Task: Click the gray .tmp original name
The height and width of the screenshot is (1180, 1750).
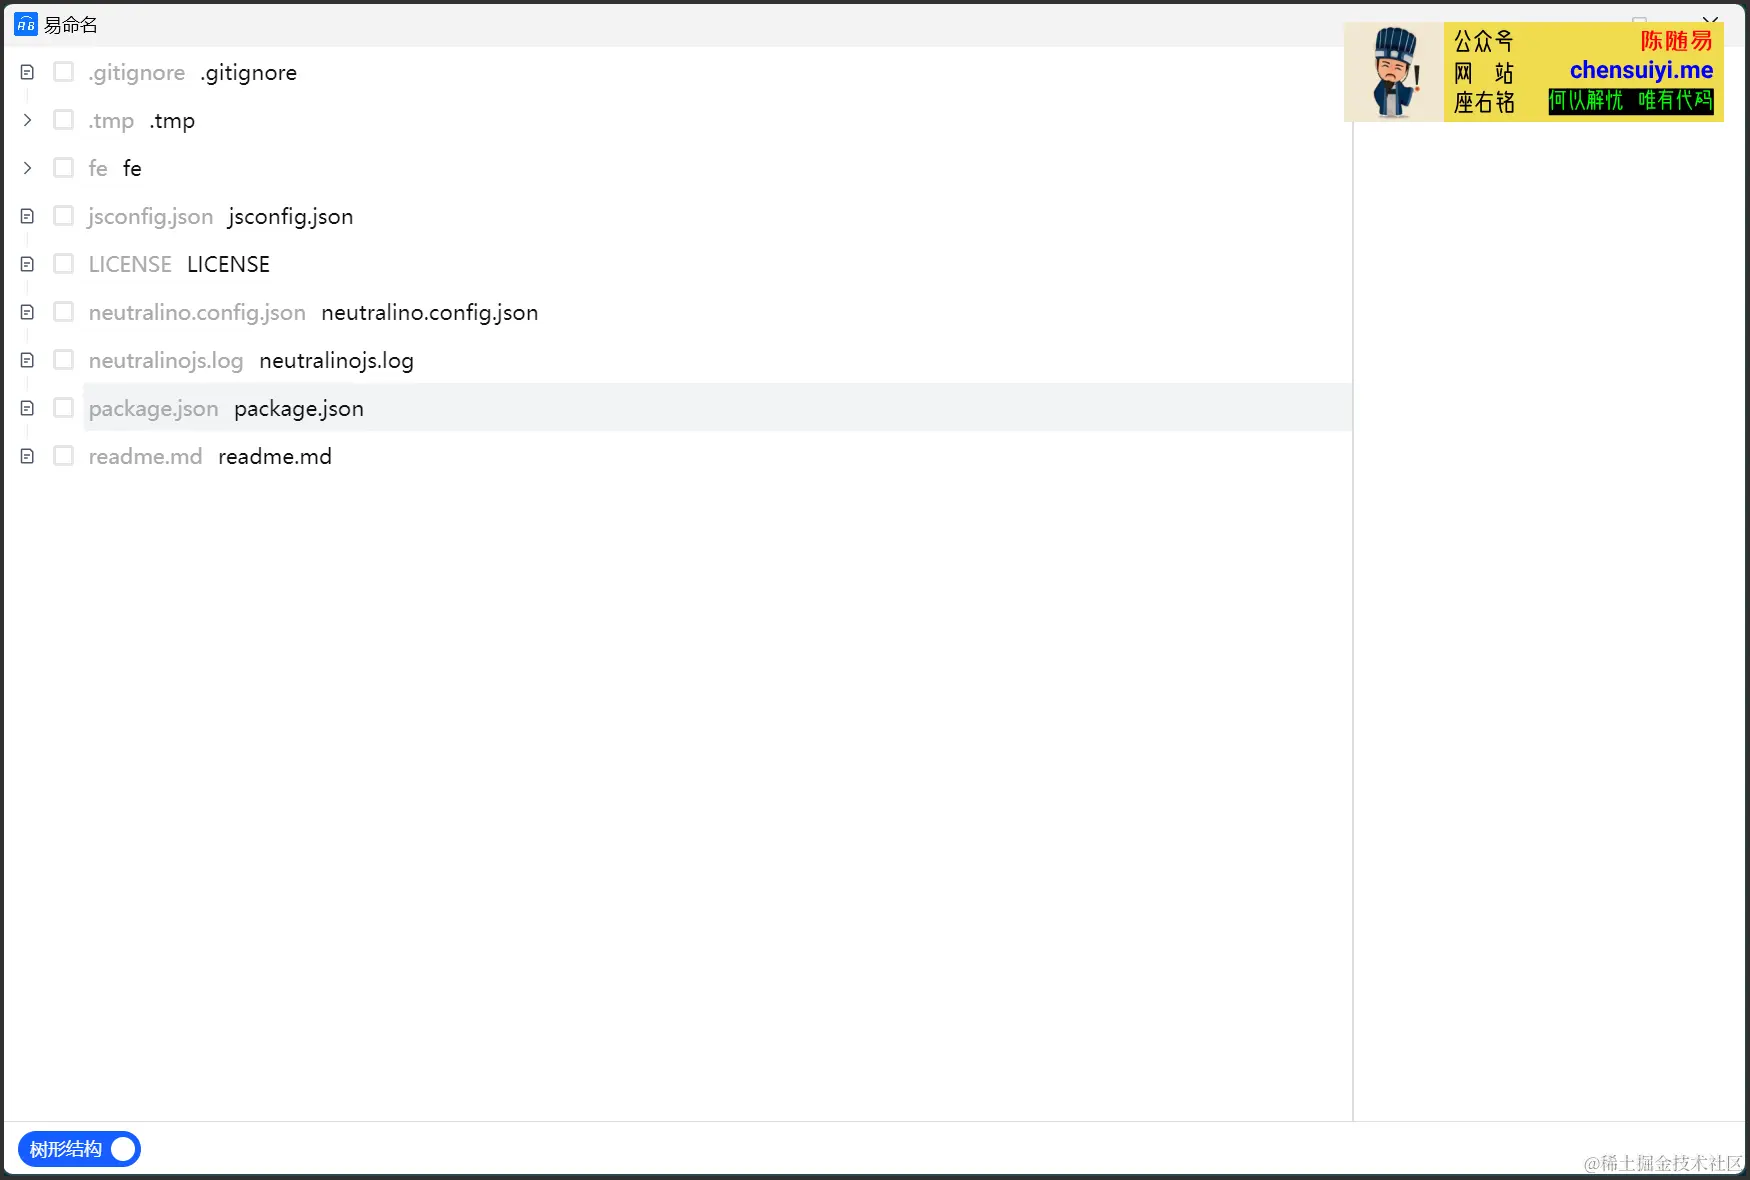Action: click(x=111, y=121)
